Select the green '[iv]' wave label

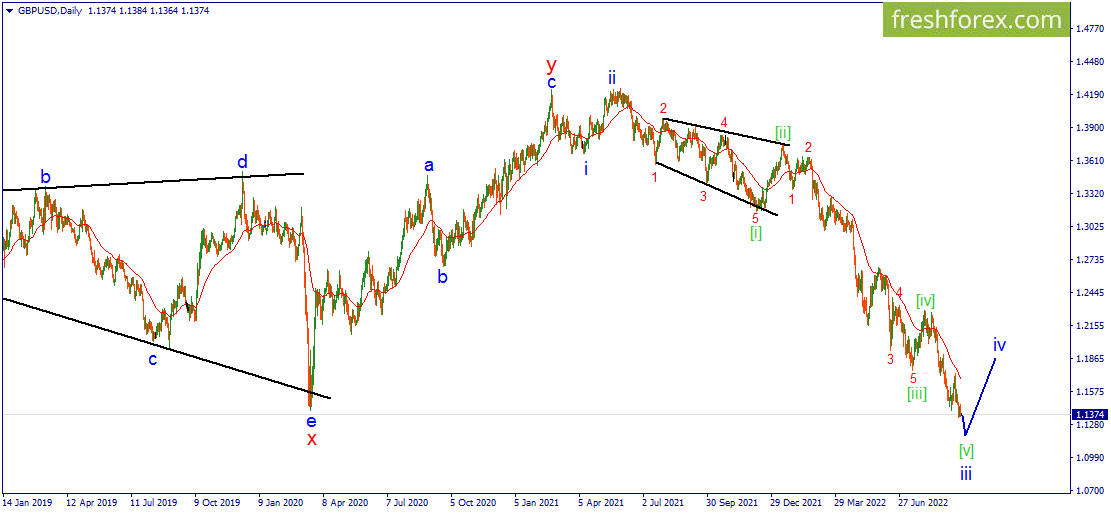925,301
